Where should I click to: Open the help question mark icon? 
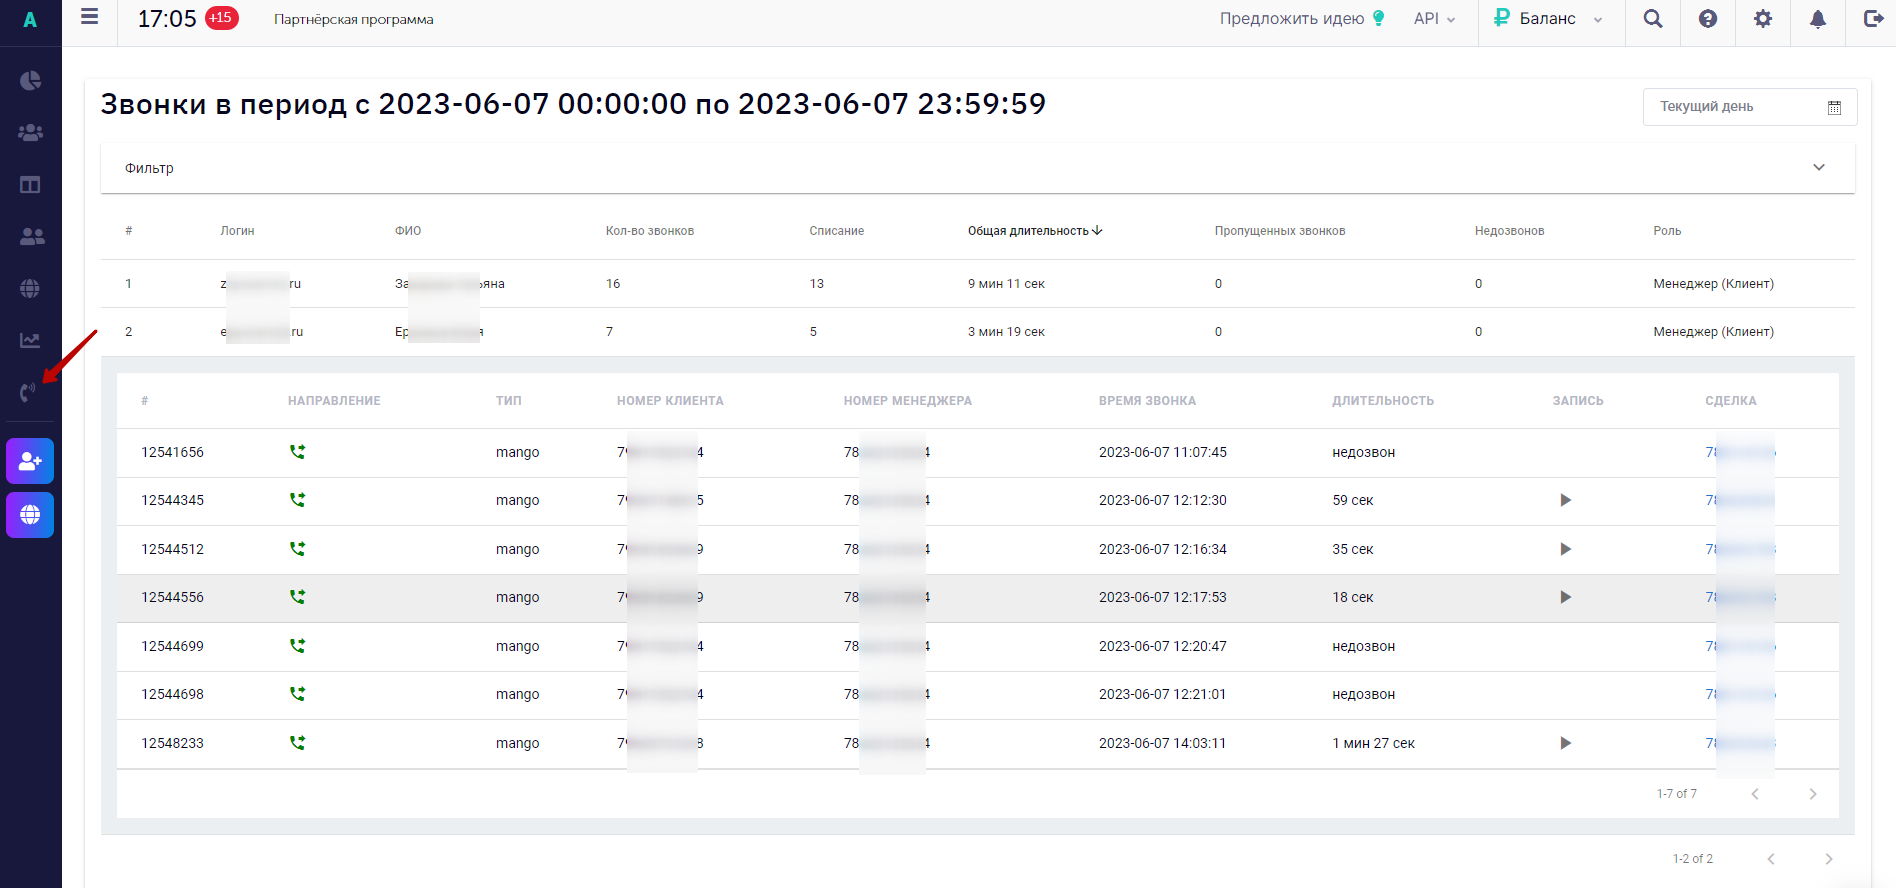[1708, 19]
